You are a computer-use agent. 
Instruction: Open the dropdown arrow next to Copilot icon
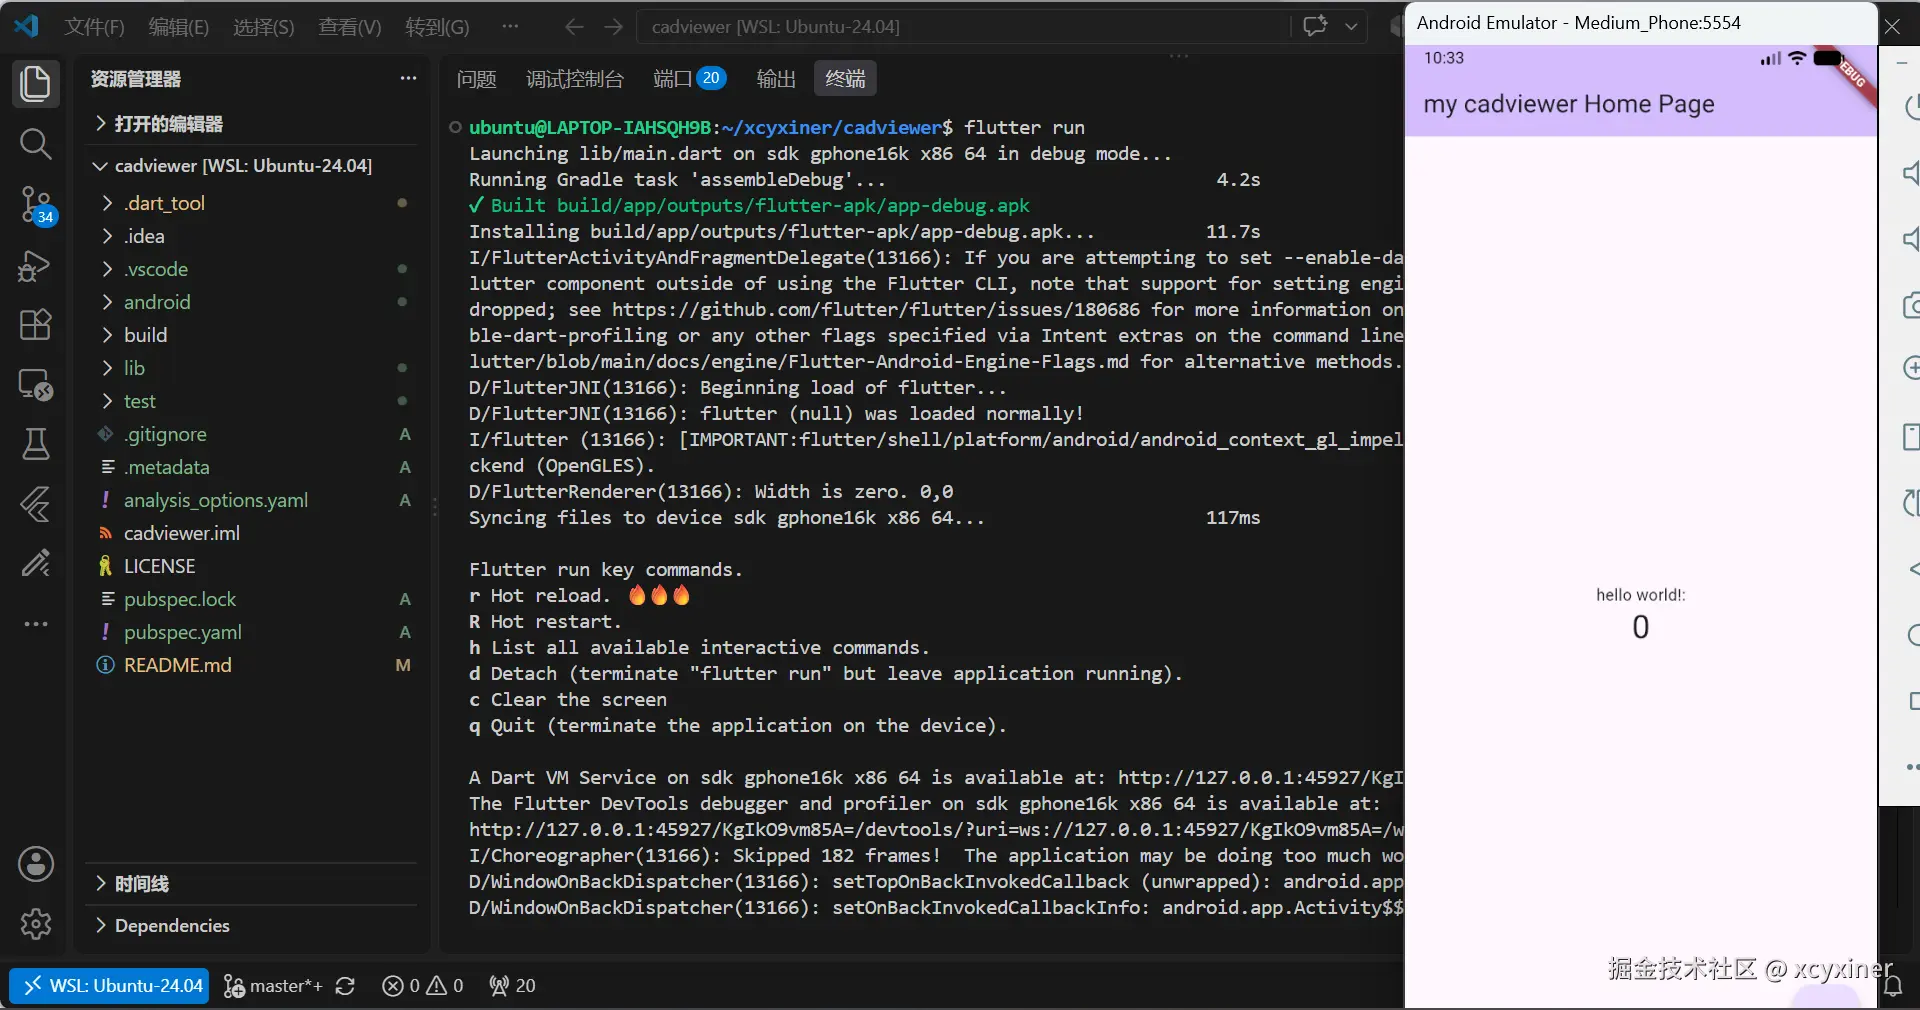[x=1351, y=27]
